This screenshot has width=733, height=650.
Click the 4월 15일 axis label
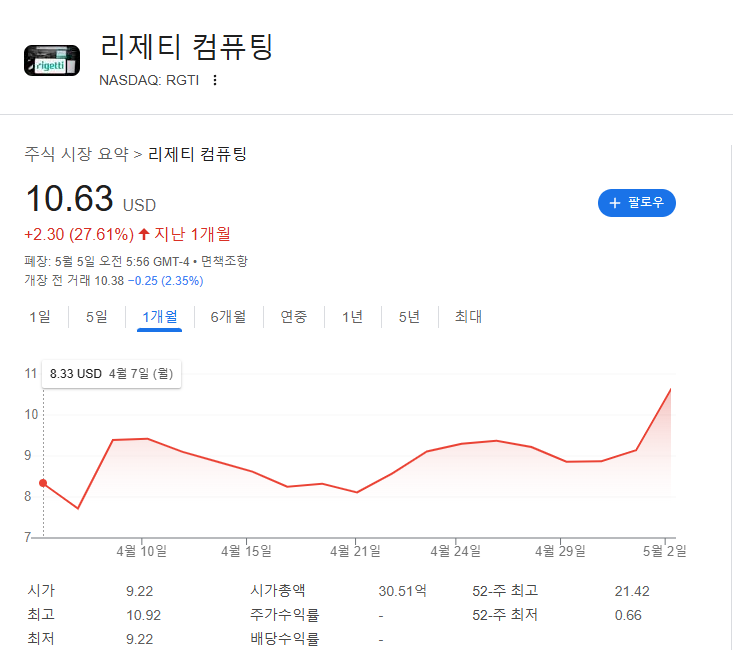246,551
